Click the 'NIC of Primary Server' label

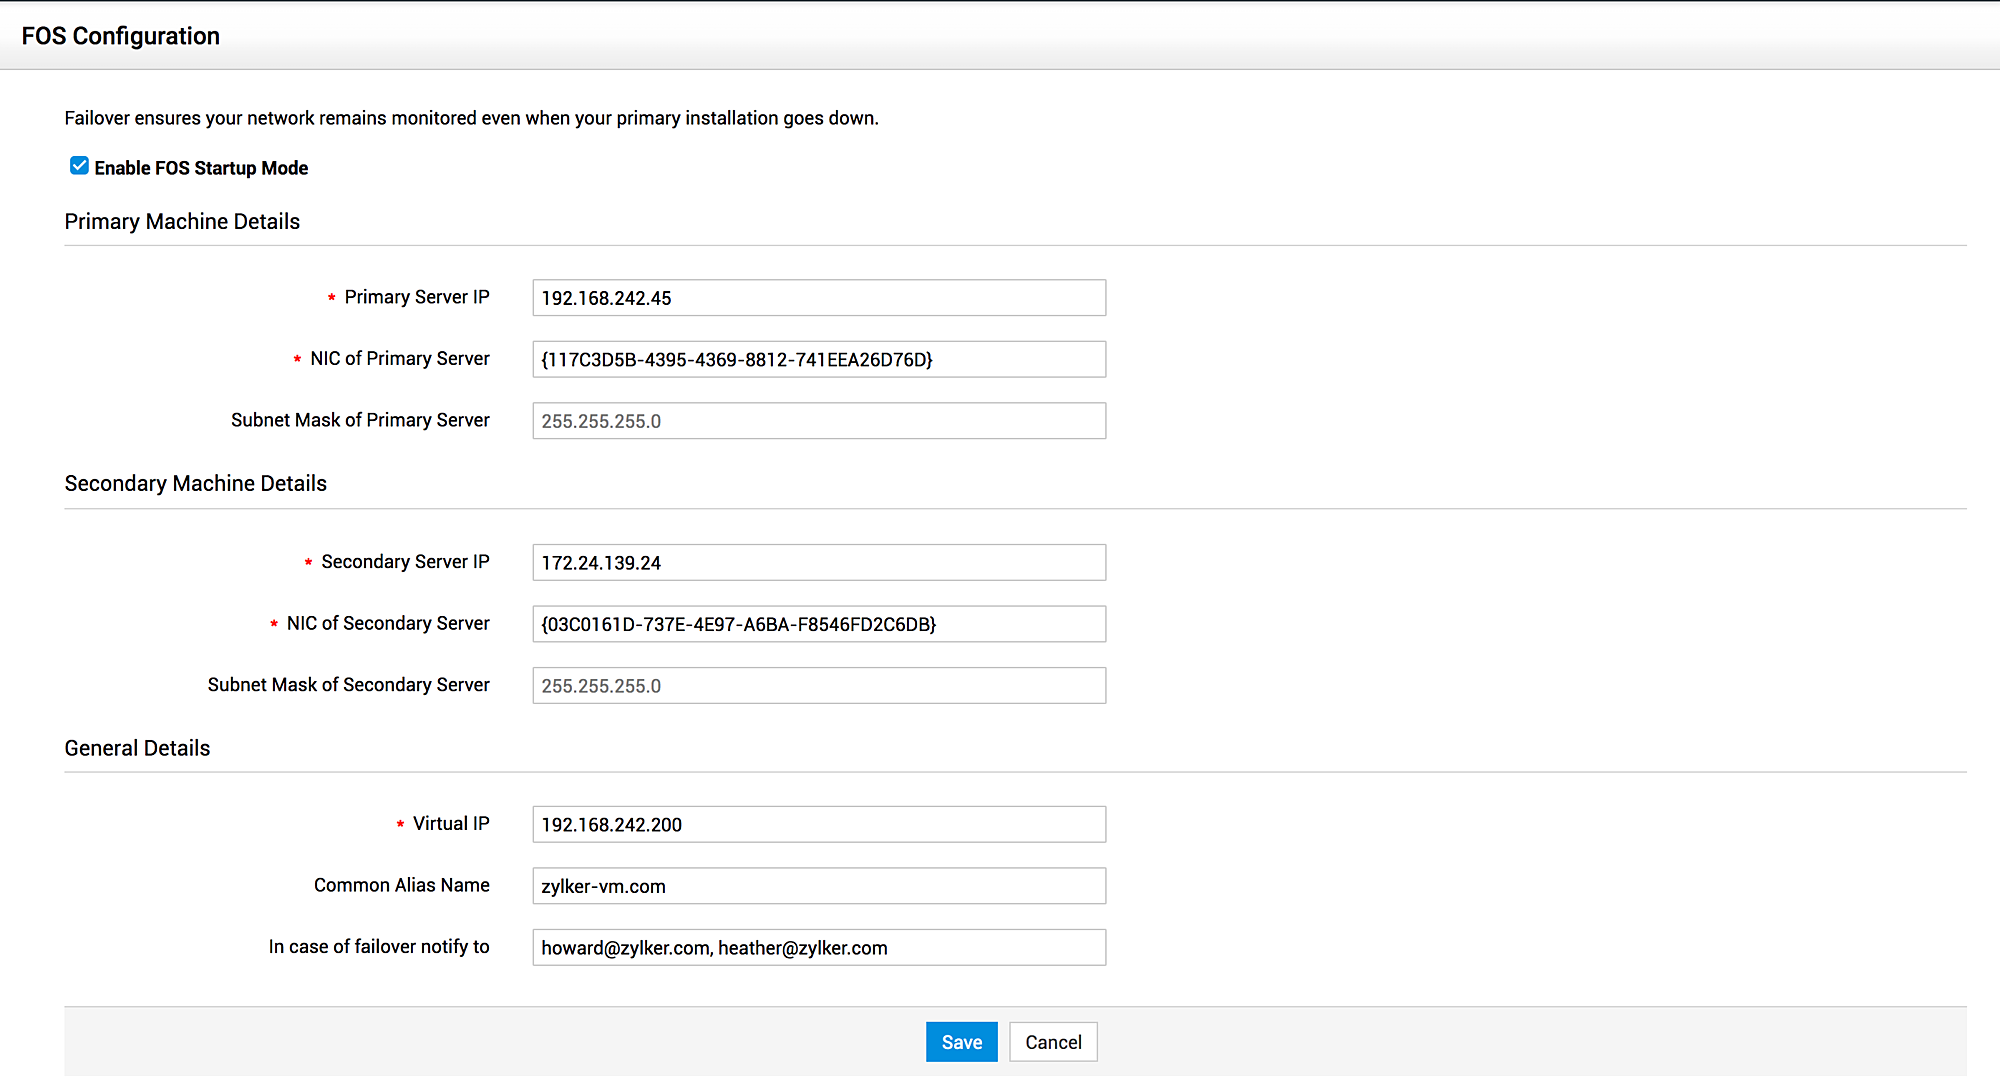400,359
